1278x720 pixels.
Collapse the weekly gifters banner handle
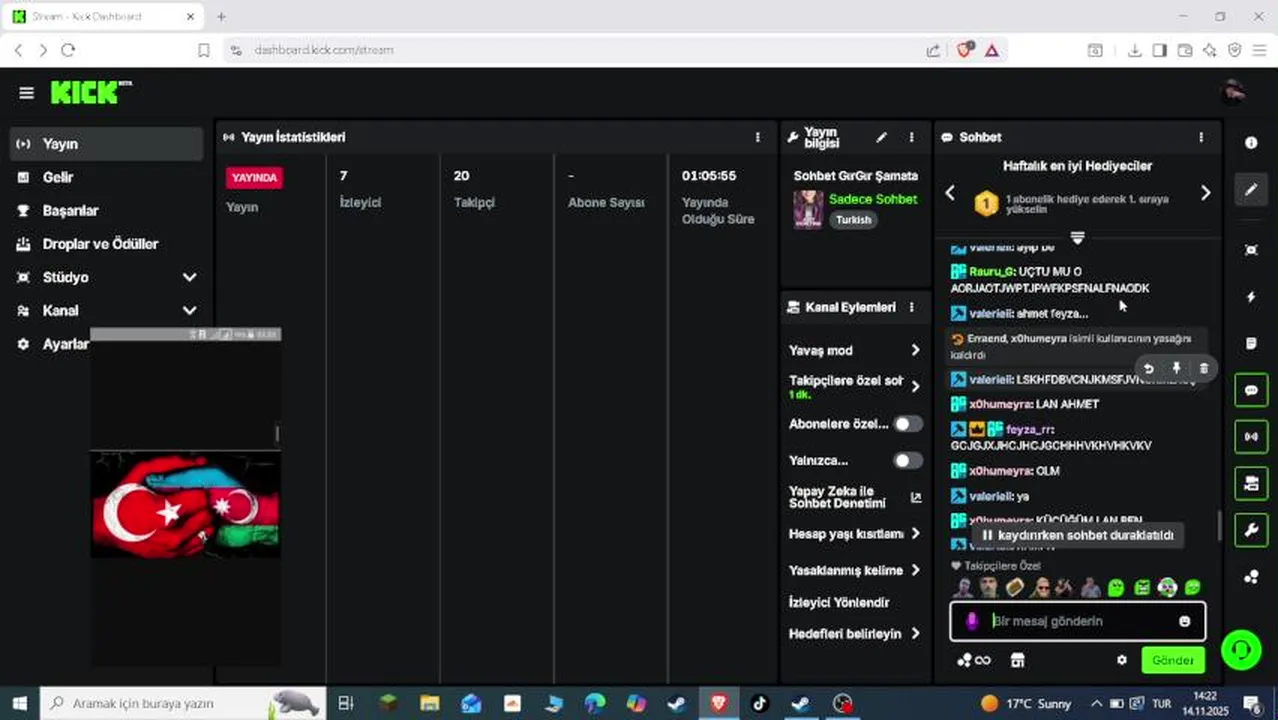pos(1077,238)
